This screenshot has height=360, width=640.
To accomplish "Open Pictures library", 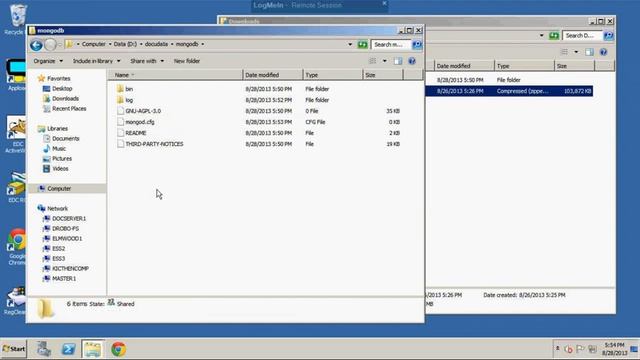I will point(62,159).
